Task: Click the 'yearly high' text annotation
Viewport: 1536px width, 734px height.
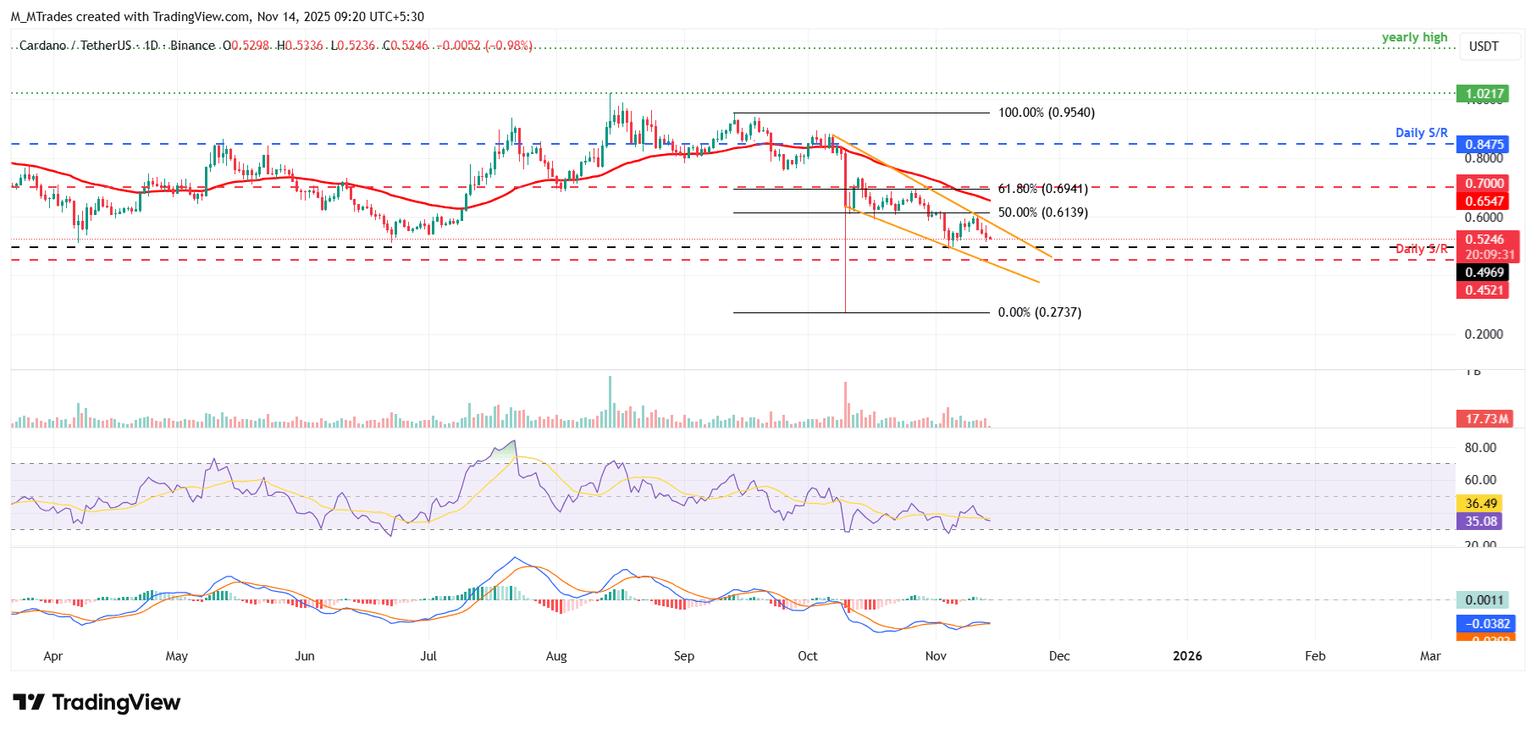Action: pyautogui.click(x=1414, y=38)
